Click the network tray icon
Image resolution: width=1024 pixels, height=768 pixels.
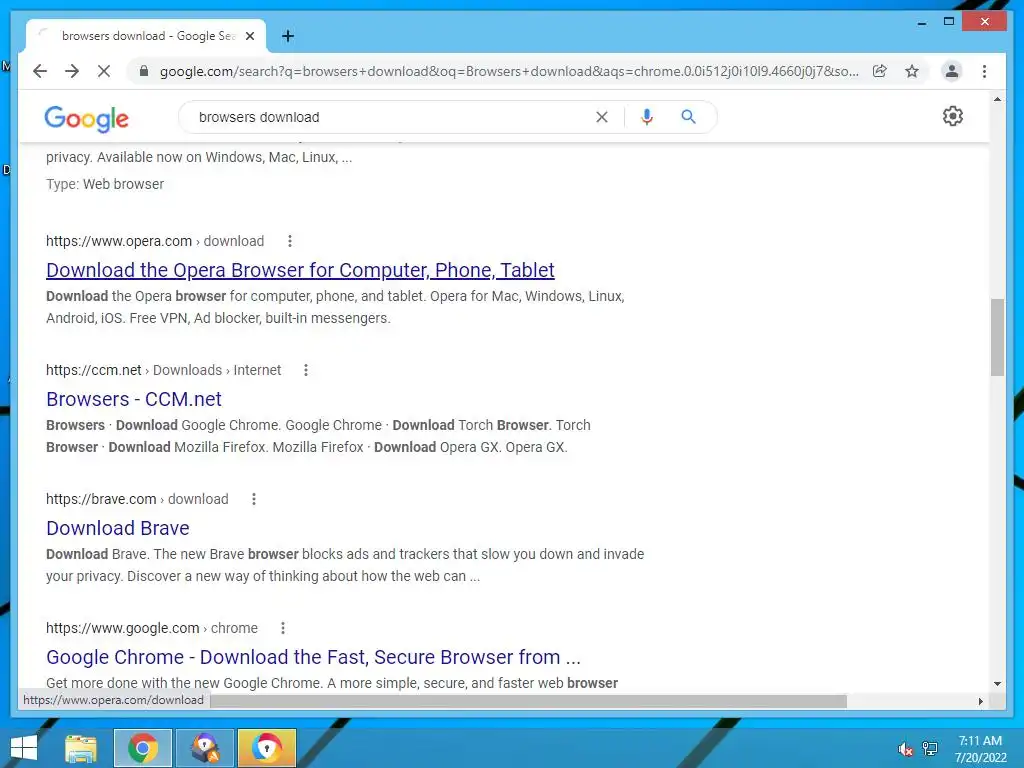coord(930,749)
